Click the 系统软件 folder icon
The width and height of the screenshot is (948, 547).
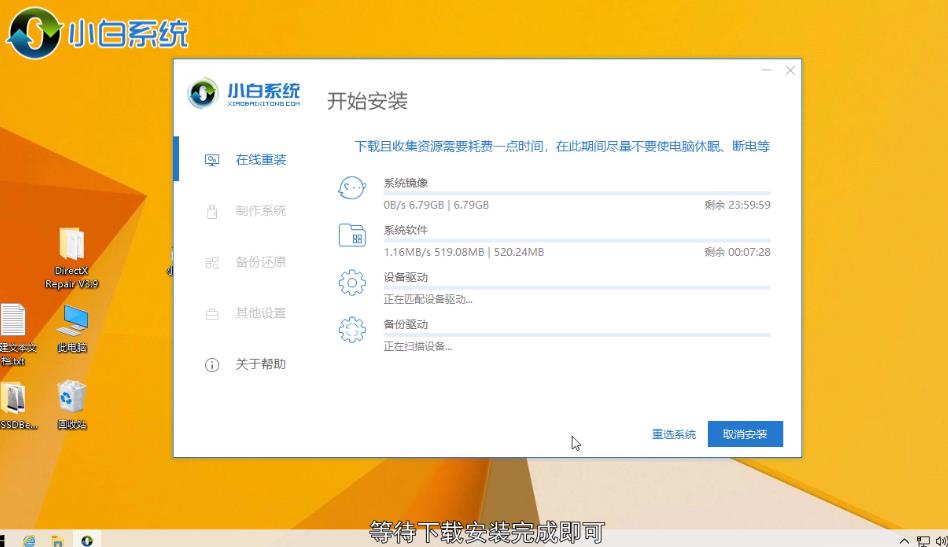coord(352,235)
